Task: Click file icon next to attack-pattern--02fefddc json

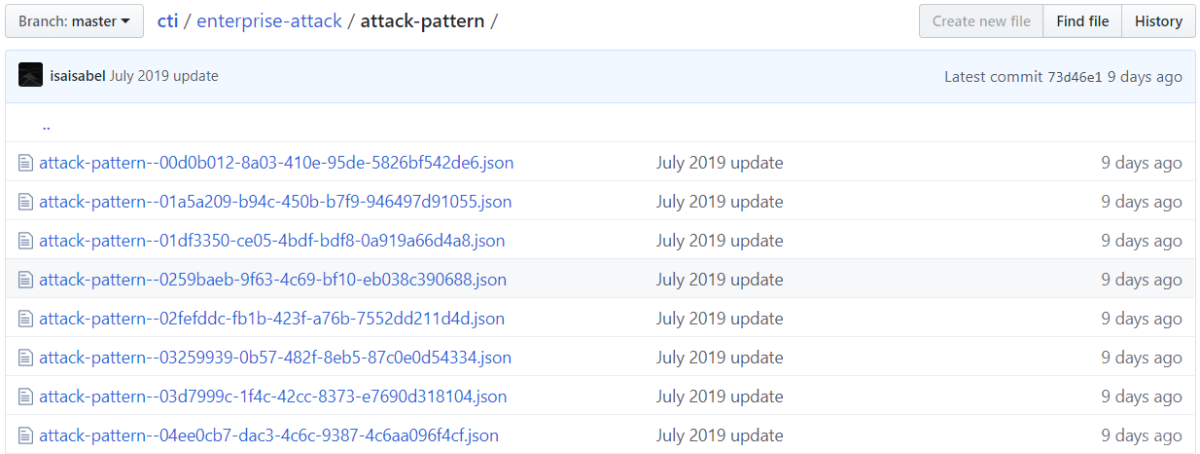Action: (26, 319)
